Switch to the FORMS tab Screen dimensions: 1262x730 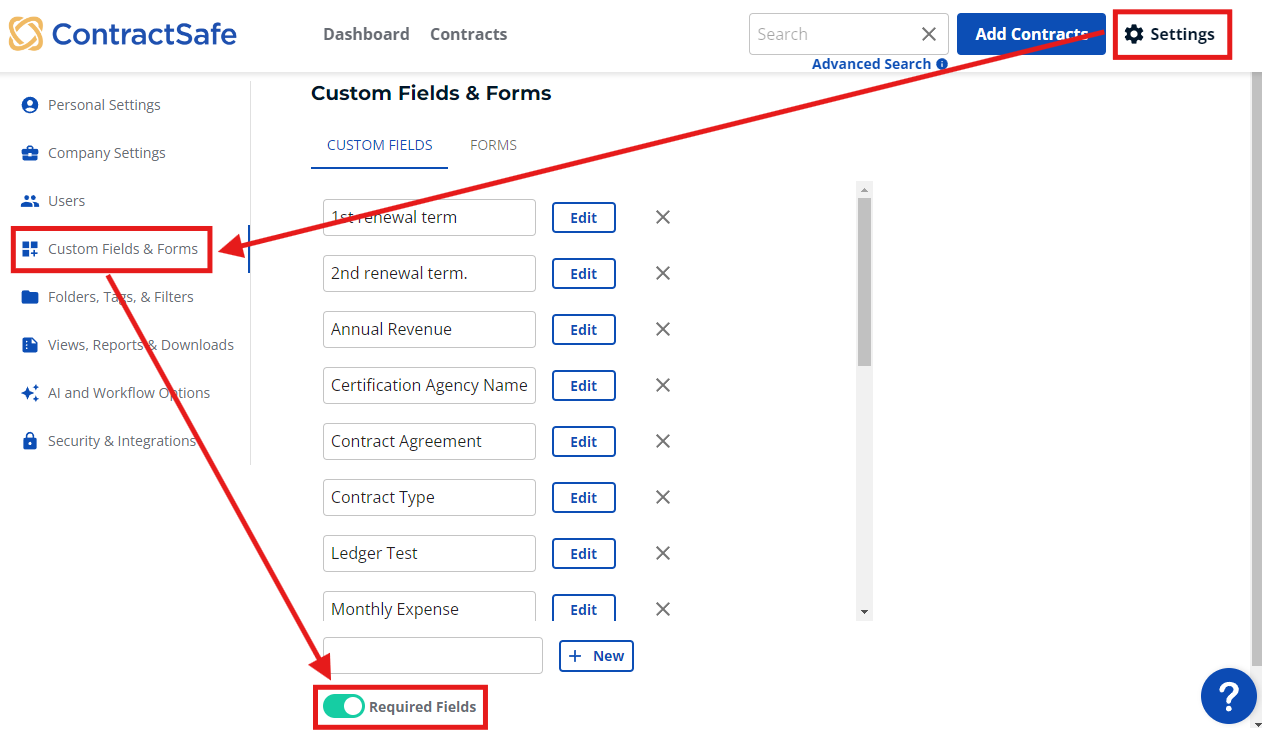click(493, 145)
